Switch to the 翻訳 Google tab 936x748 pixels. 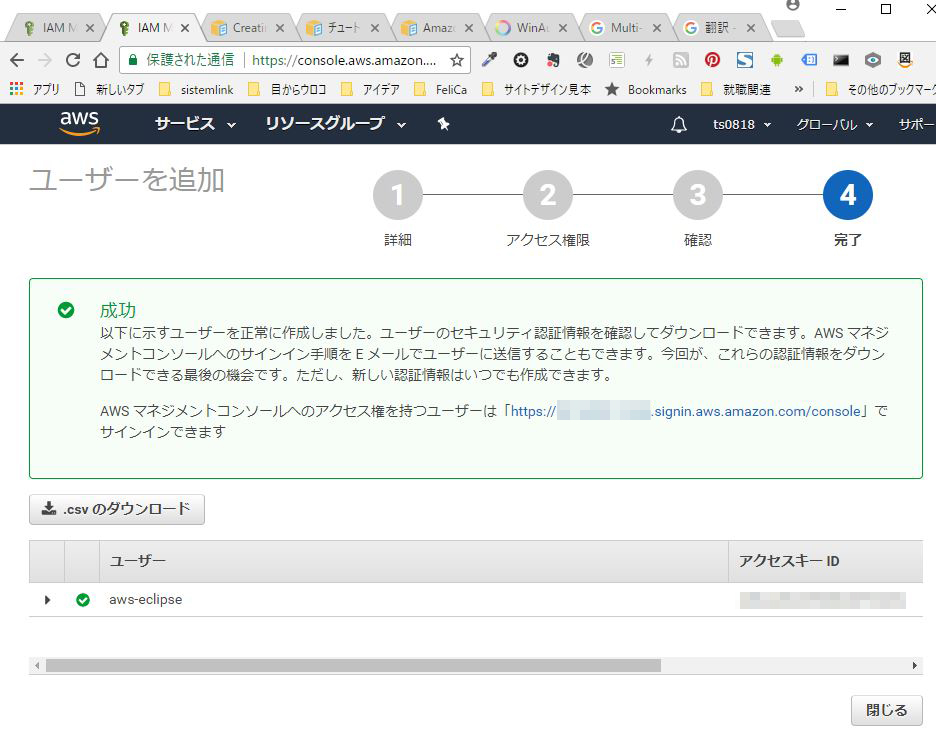[x=719, y=27]
